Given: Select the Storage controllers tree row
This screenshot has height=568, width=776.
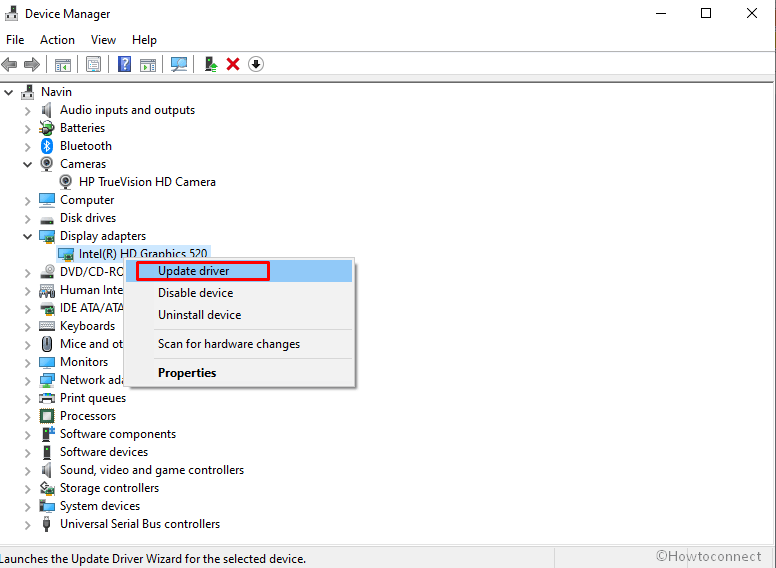Looking at the screenshot, I should pyautogui.click(x=109, y=488).
